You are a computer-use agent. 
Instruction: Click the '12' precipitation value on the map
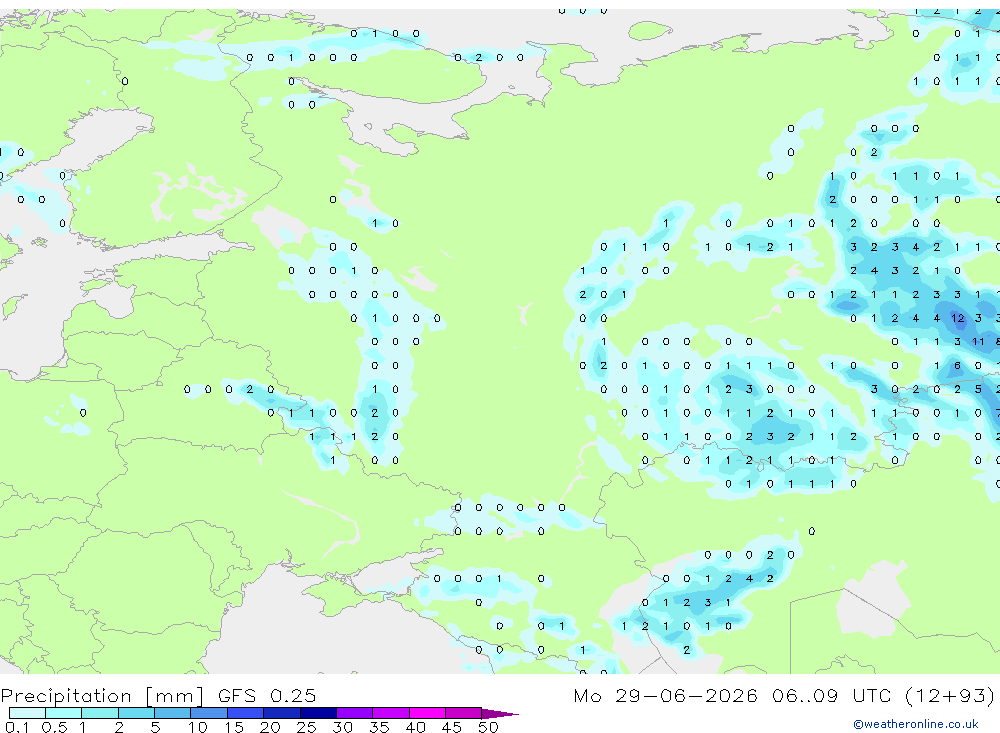tap(957, 318)
